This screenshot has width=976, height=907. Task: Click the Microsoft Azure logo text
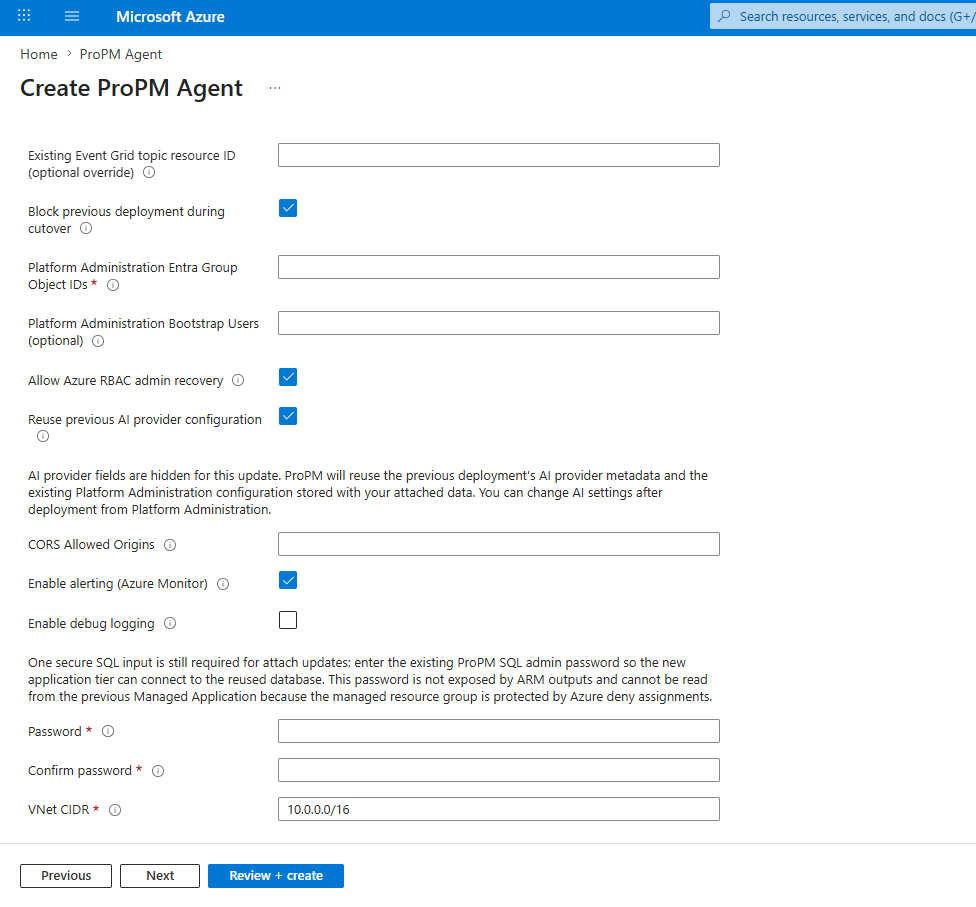point(170,17)
